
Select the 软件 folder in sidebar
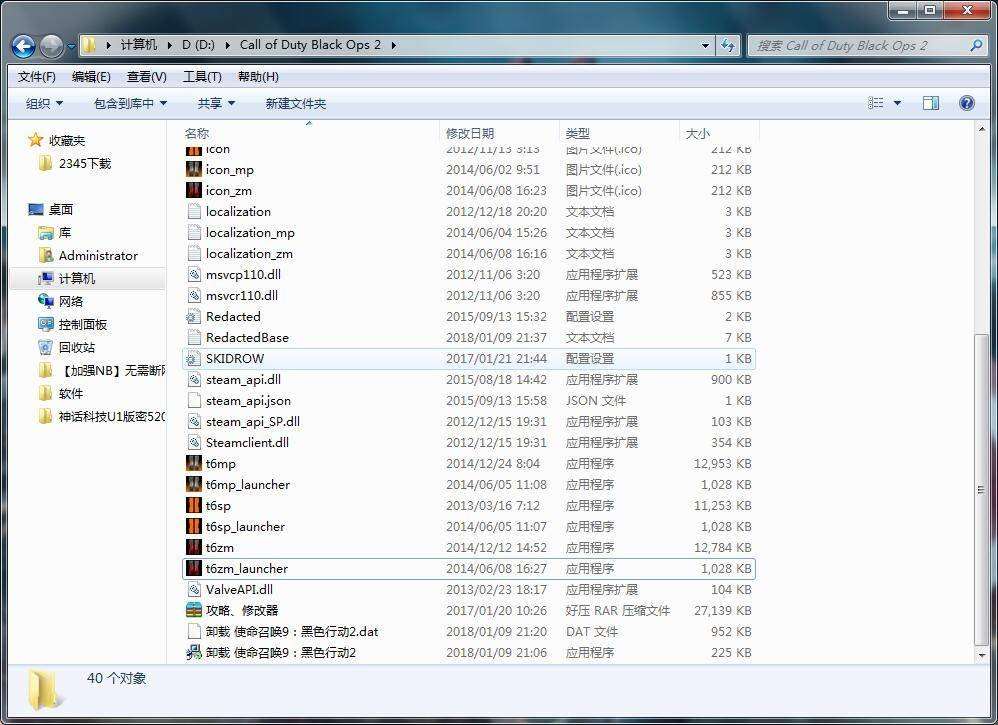[x=71, y=393]
